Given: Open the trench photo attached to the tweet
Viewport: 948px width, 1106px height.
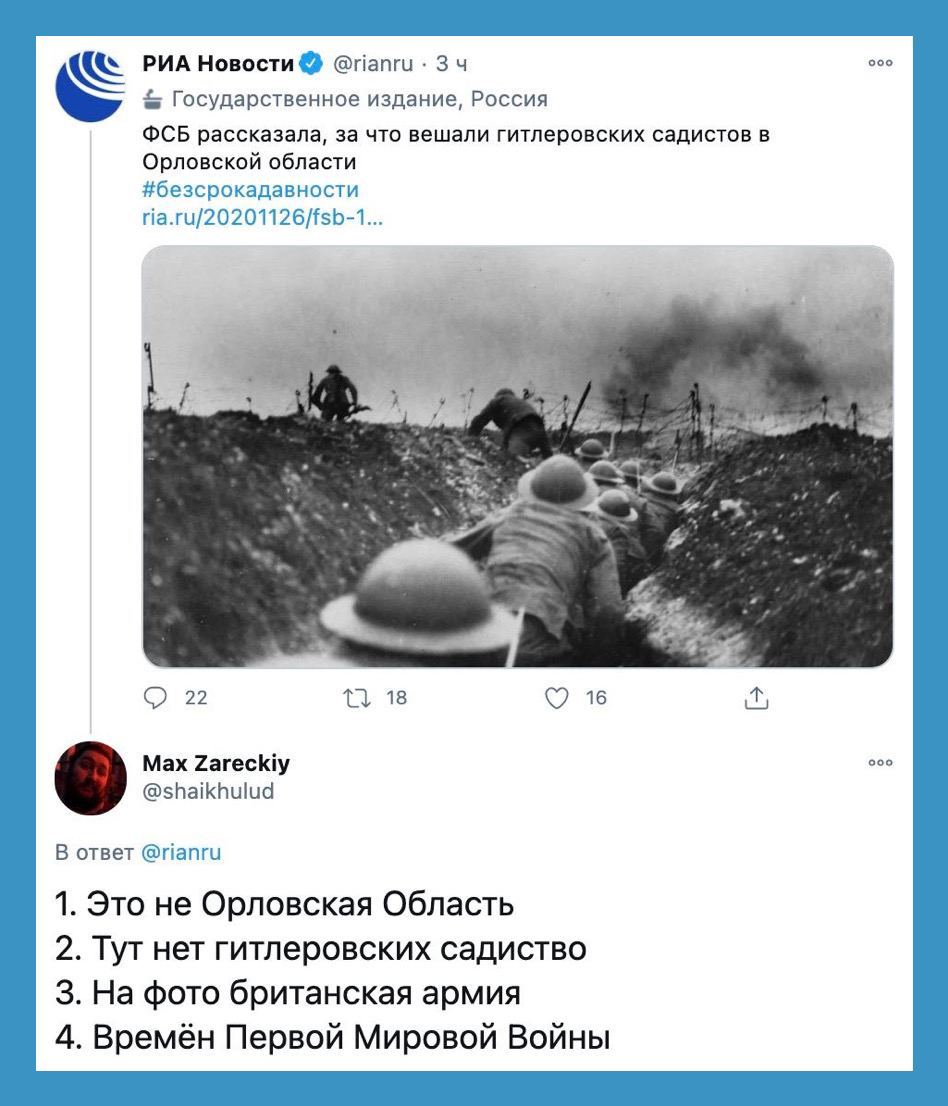Looking at the screenshot, I should (518, 456).
